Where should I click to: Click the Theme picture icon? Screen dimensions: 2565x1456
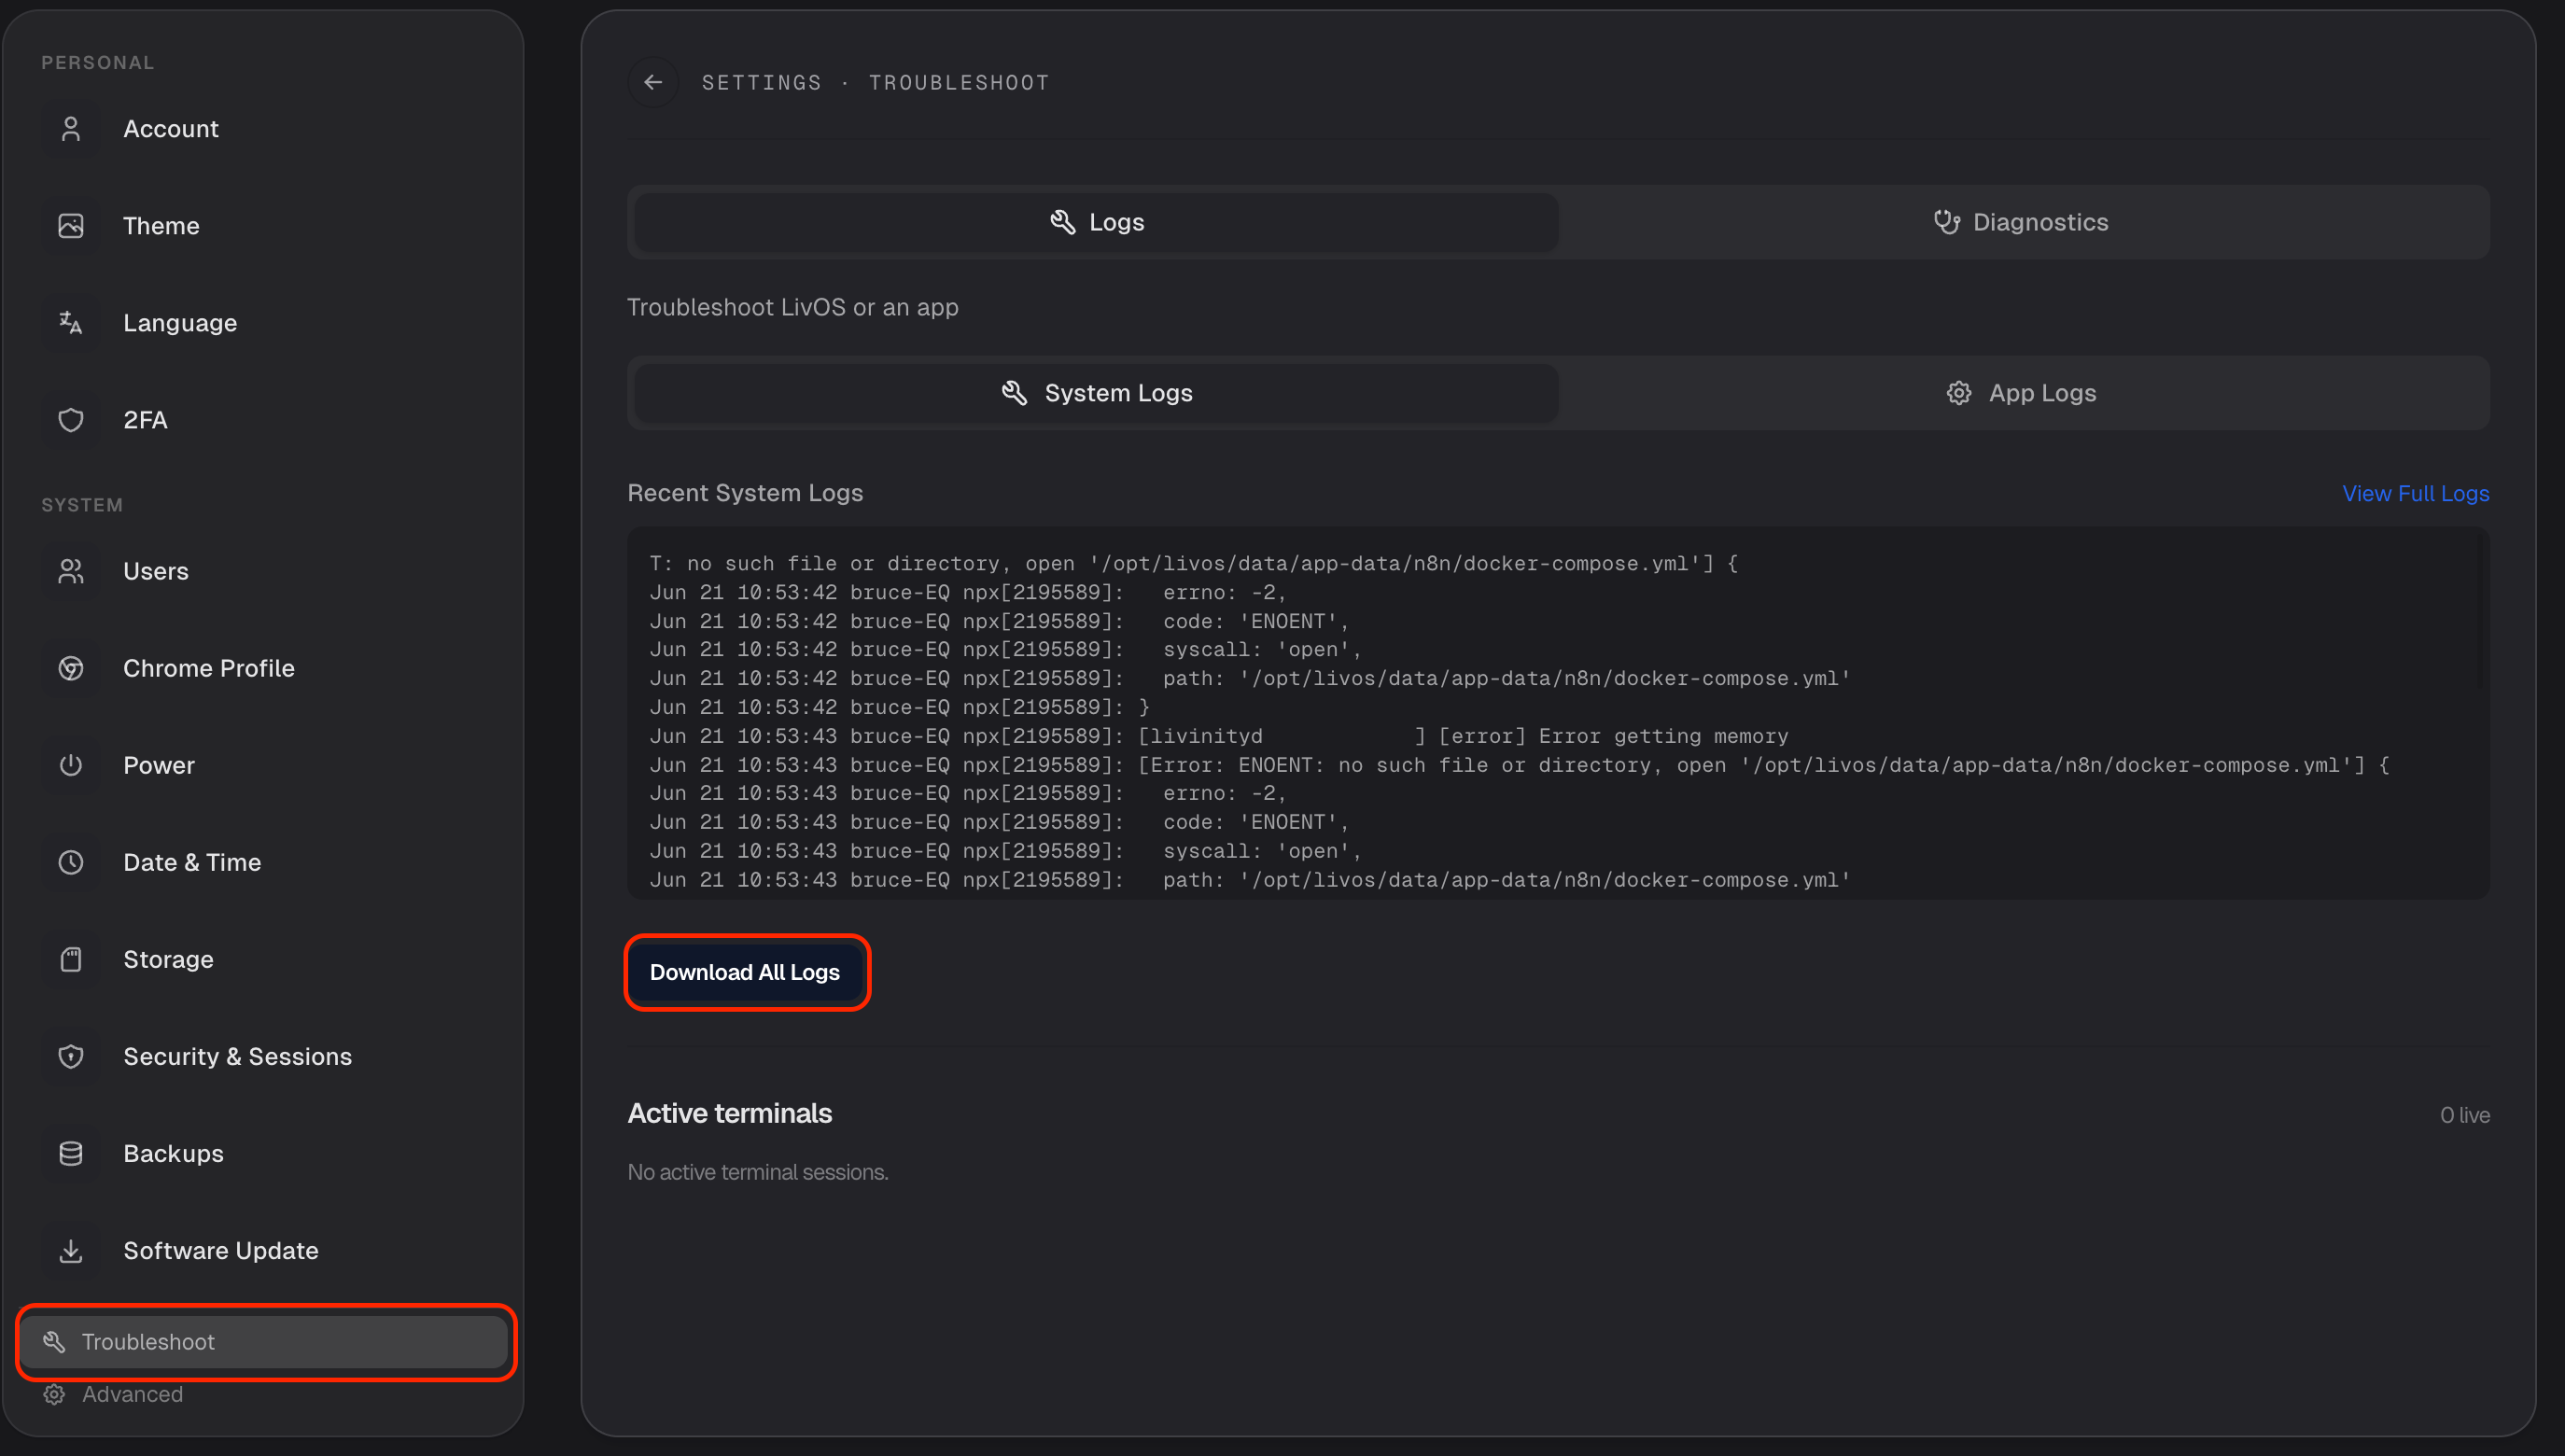tap(71, 226)
